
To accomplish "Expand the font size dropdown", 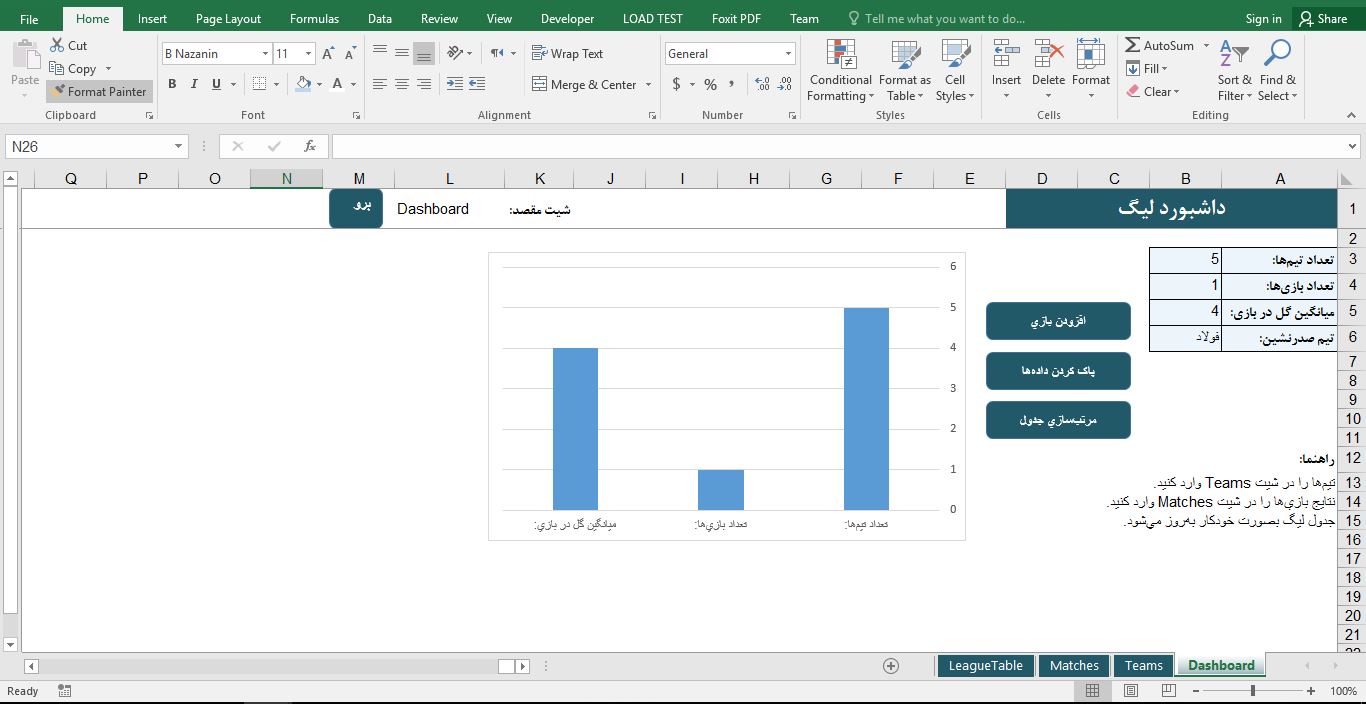I will (308, 54).
